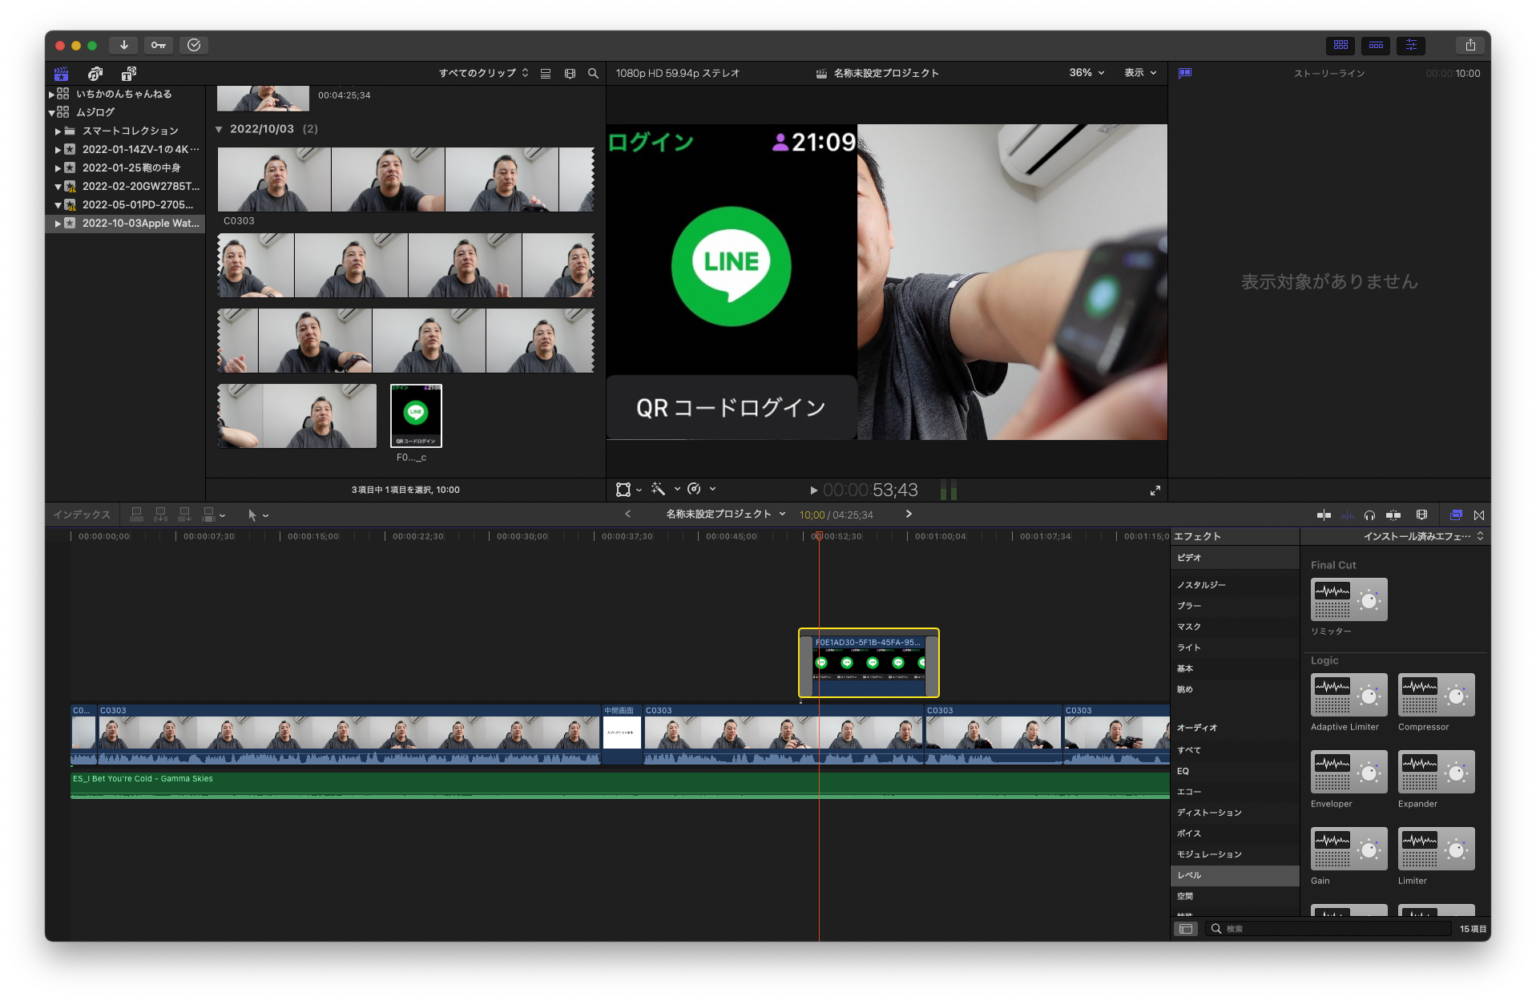Toggle the inspector sliders button
This screenshot has height=1001, width=1536.
(x=1411, y=45)
